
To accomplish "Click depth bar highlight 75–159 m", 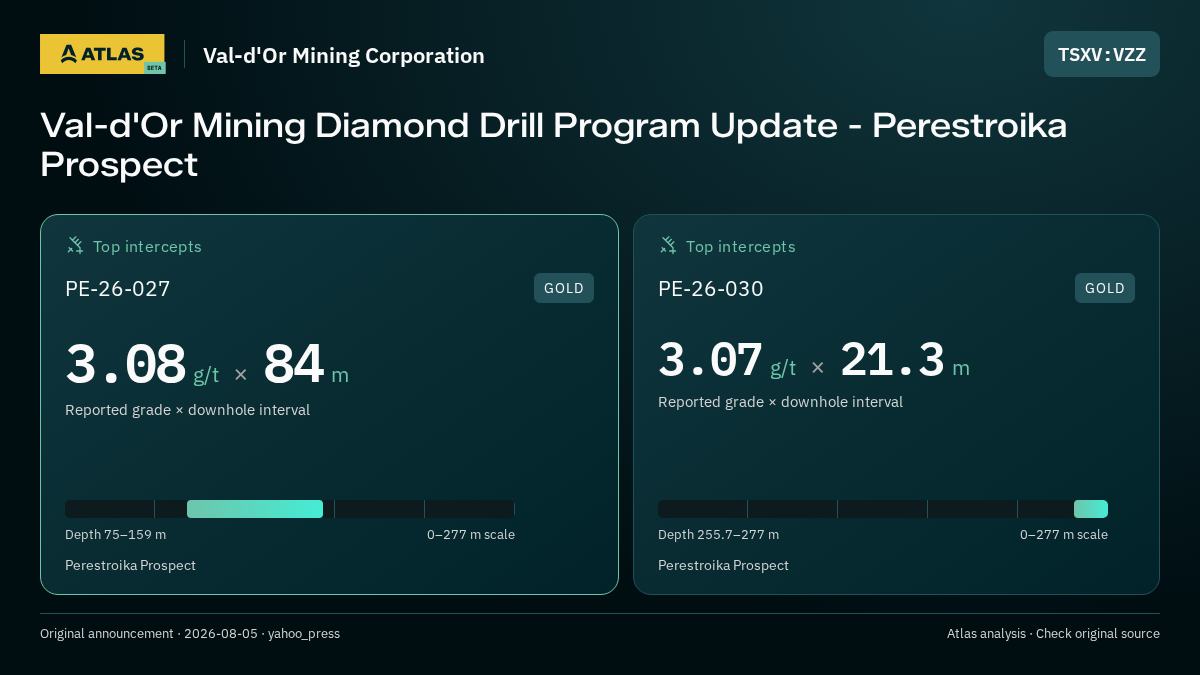I will 255,509.
